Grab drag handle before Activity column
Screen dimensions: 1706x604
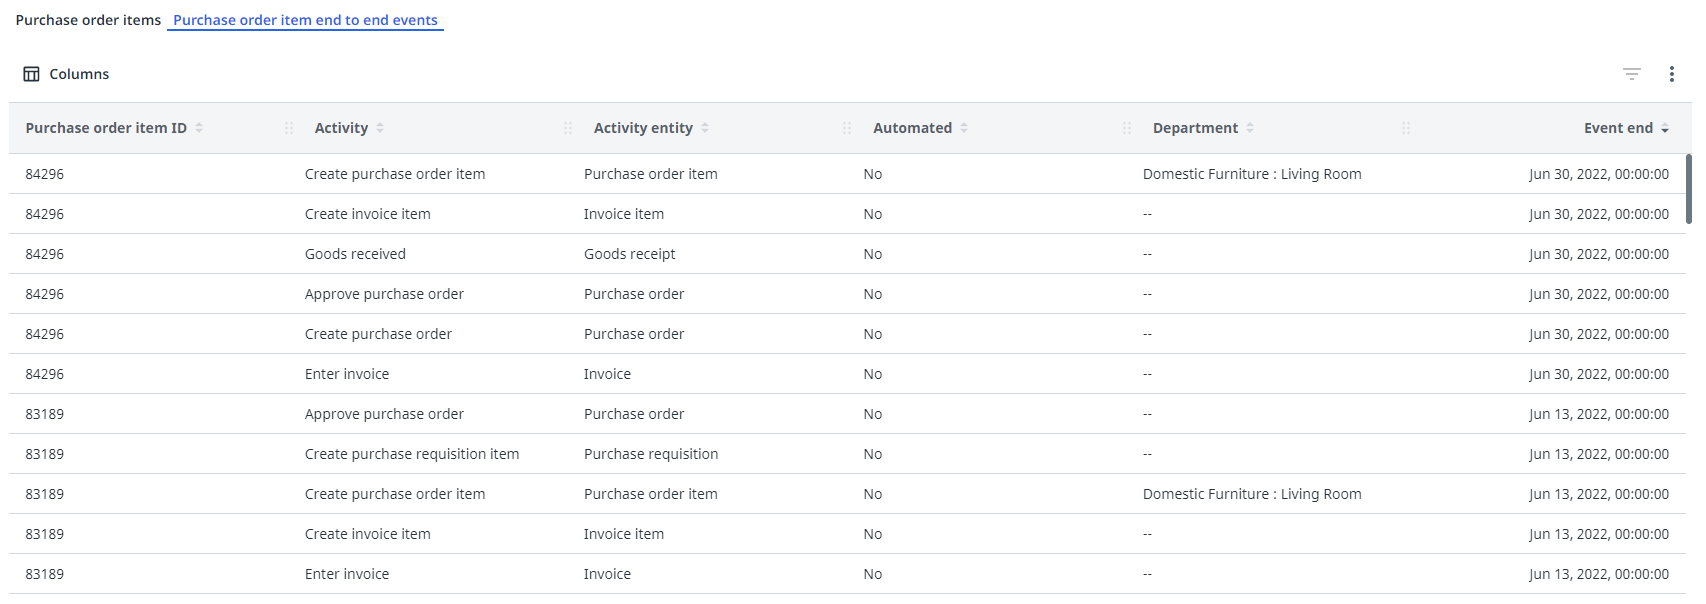(289, 128)
